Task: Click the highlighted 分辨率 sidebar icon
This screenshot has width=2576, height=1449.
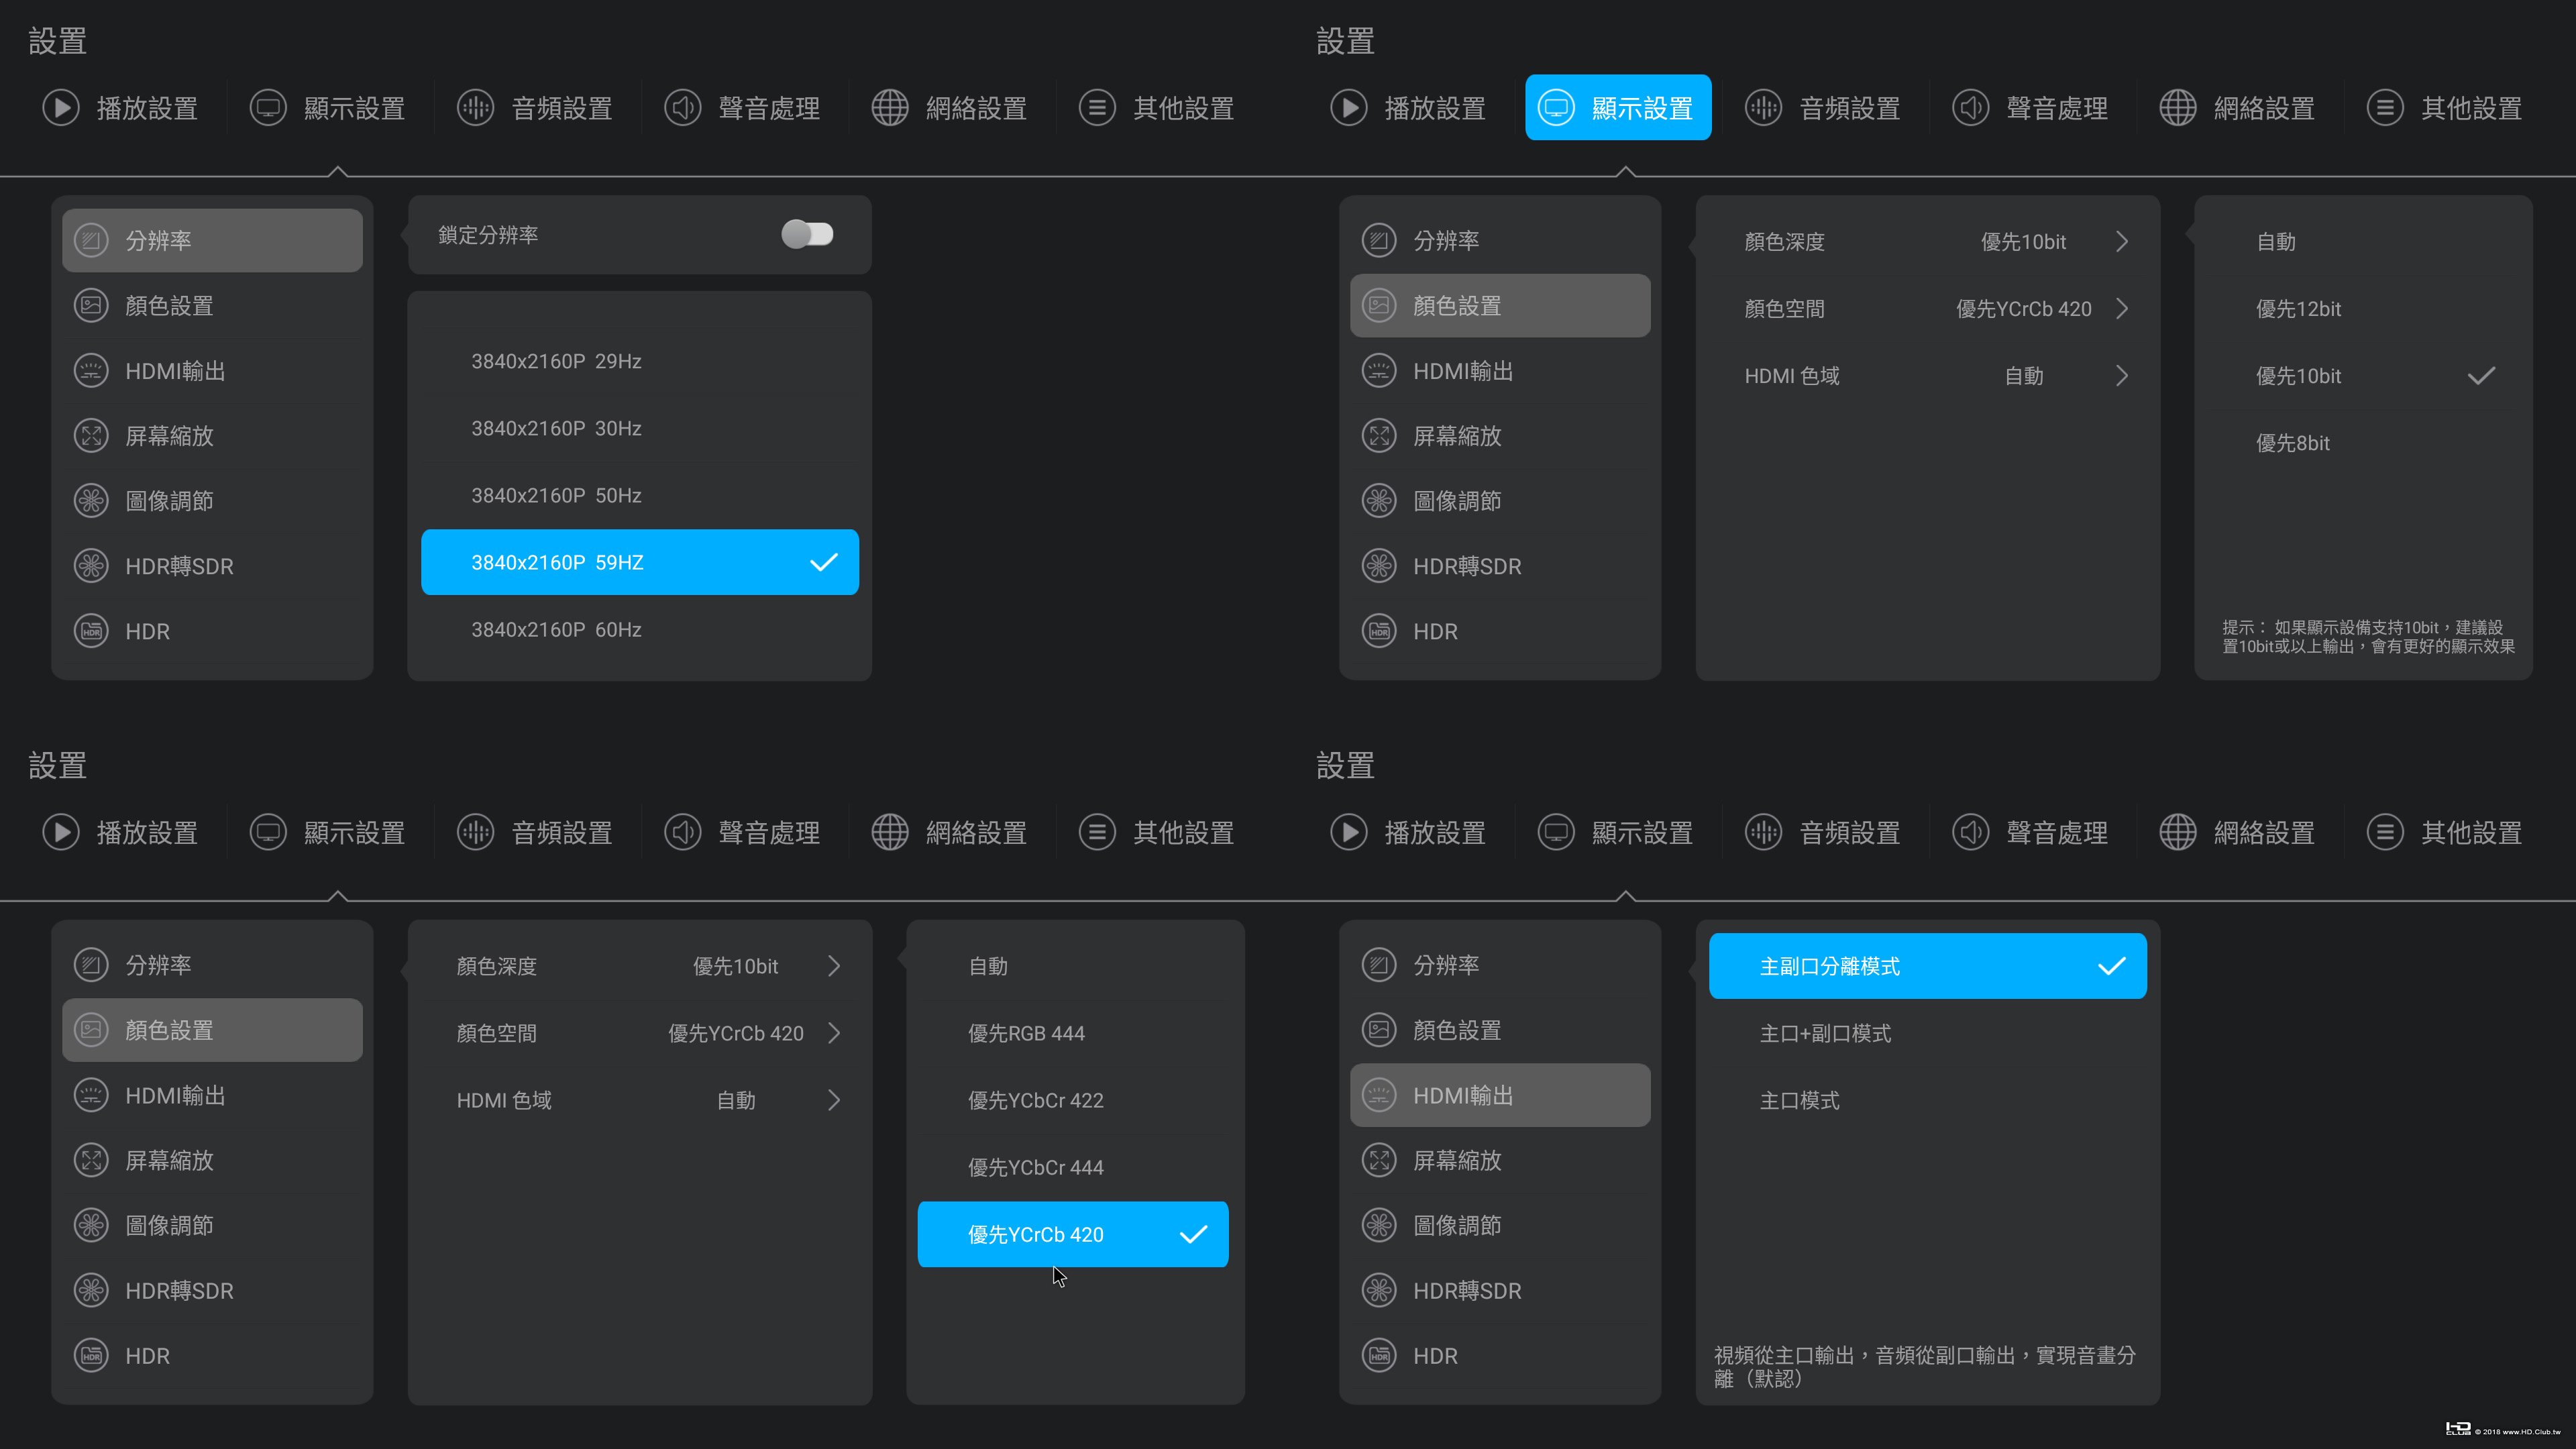Action: 91,240
